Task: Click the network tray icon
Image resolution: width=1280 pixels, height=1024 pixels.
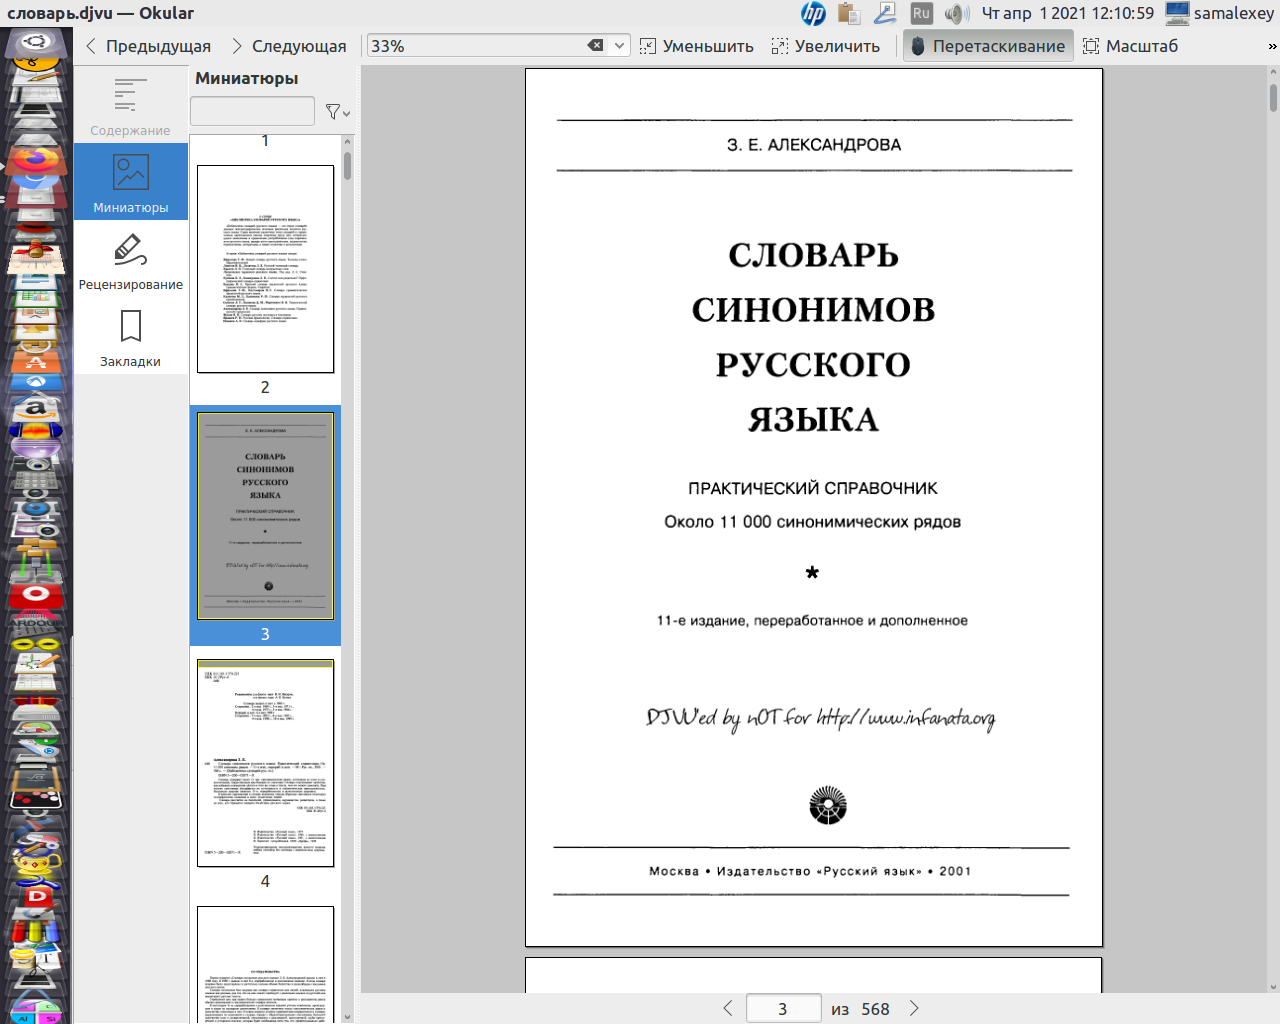Action: click(x=885, y=13)
